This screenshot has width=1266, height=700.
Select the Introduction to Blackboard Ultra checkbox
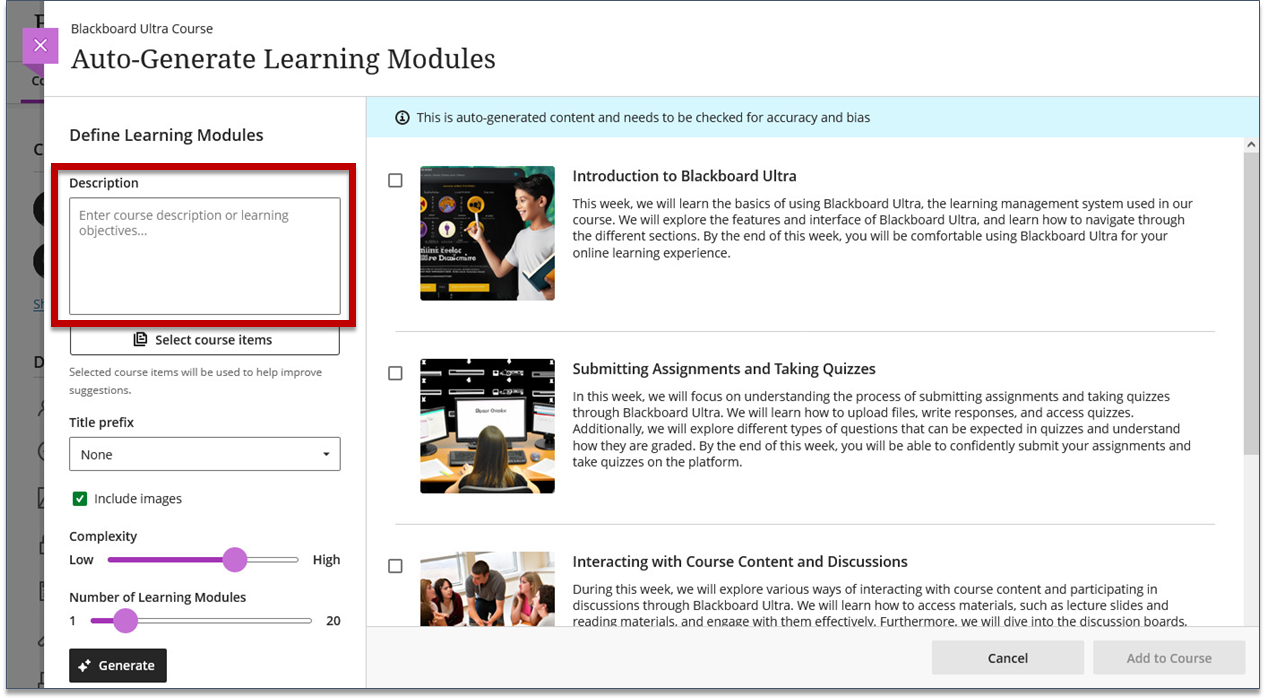tap(395, 181)
